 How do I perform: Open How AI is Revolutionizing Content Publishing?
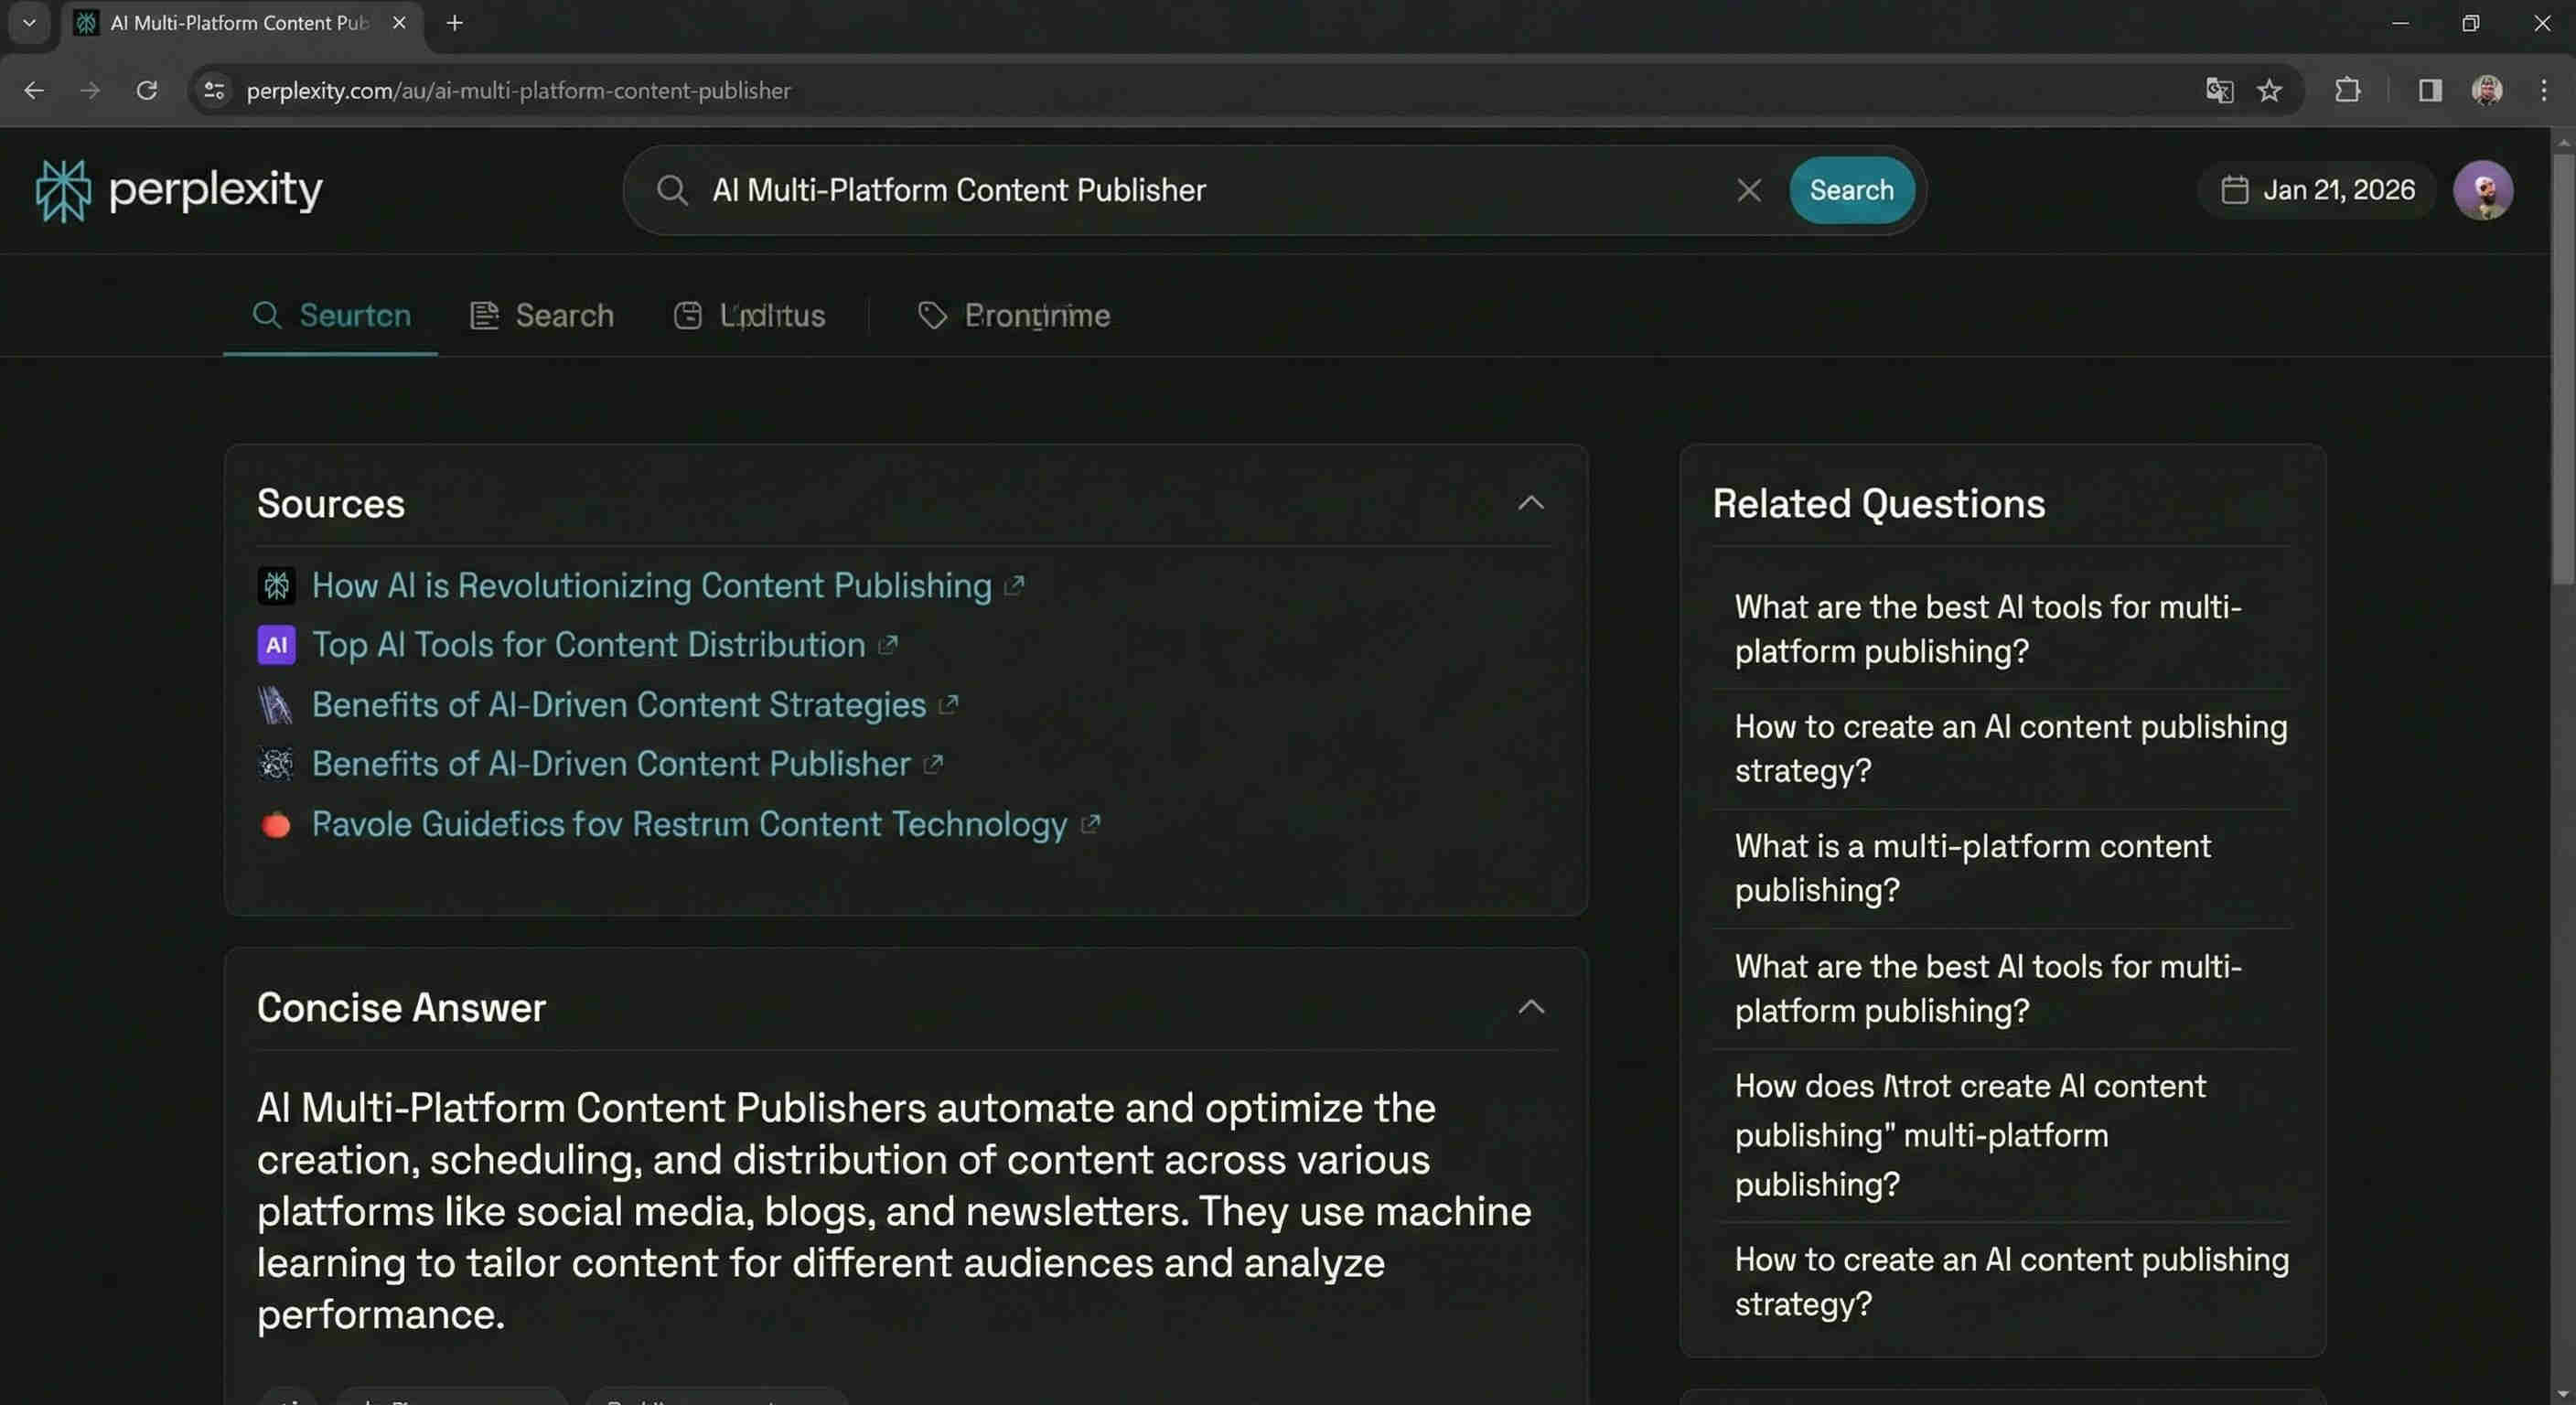click(x=651, y=585)
